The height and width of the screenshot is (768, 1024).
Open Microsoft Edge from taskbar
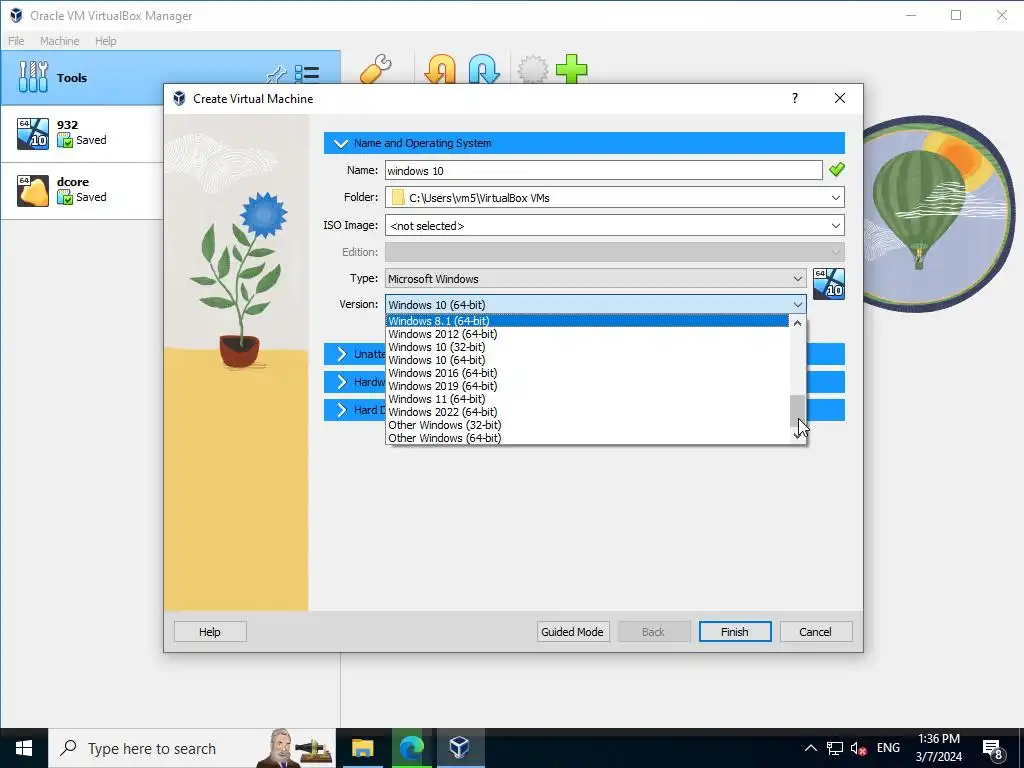coord(411,748)
